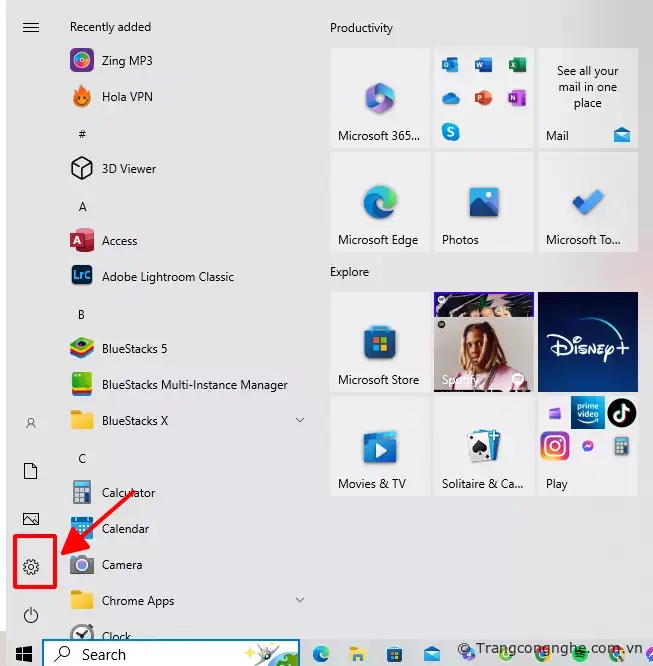This screenshot has width=653, height=666.
Task: Open Settings gear icon in sidebar
Action: click(31, 567)
